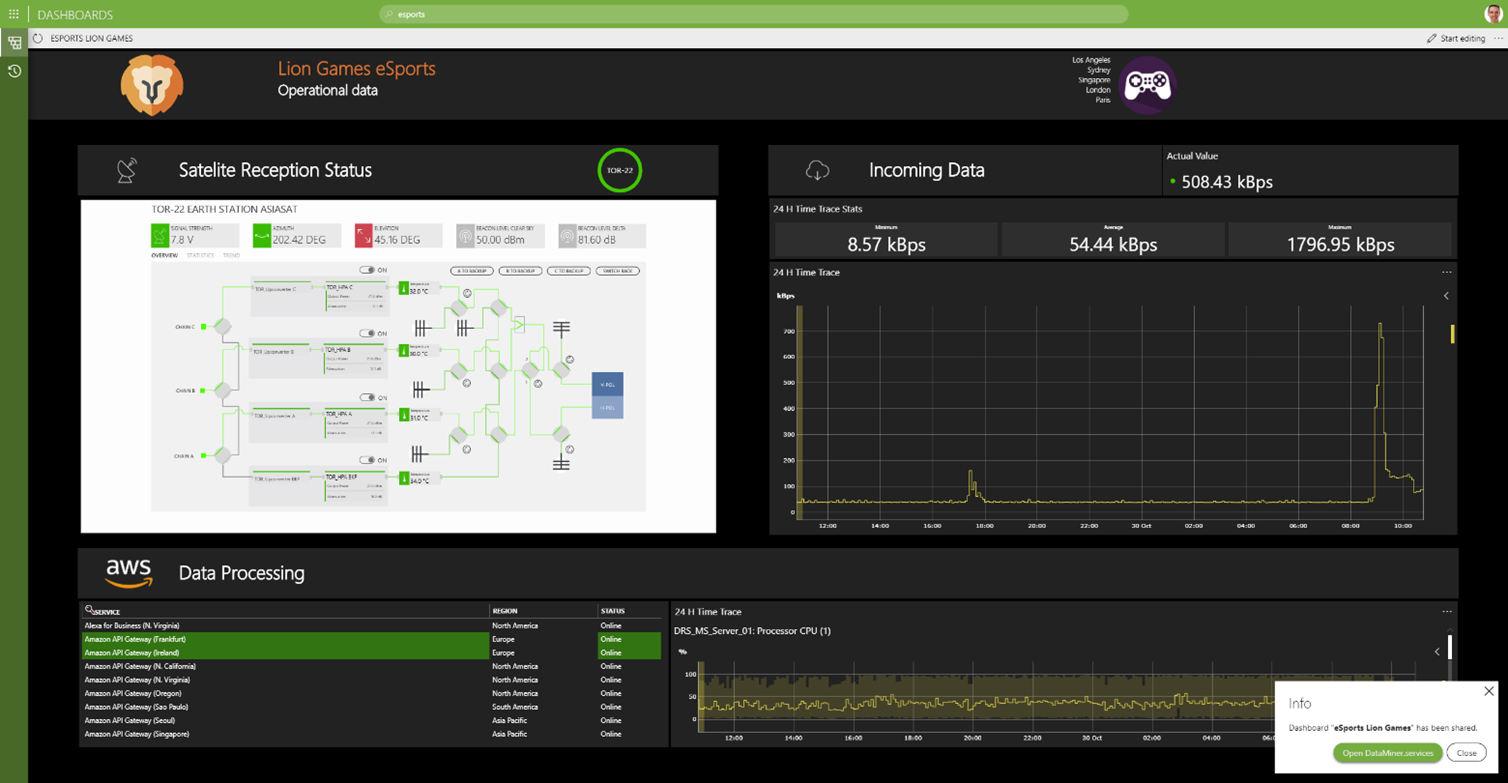Open the recent history clock icon in the sidebar

[x=14, y=71]
